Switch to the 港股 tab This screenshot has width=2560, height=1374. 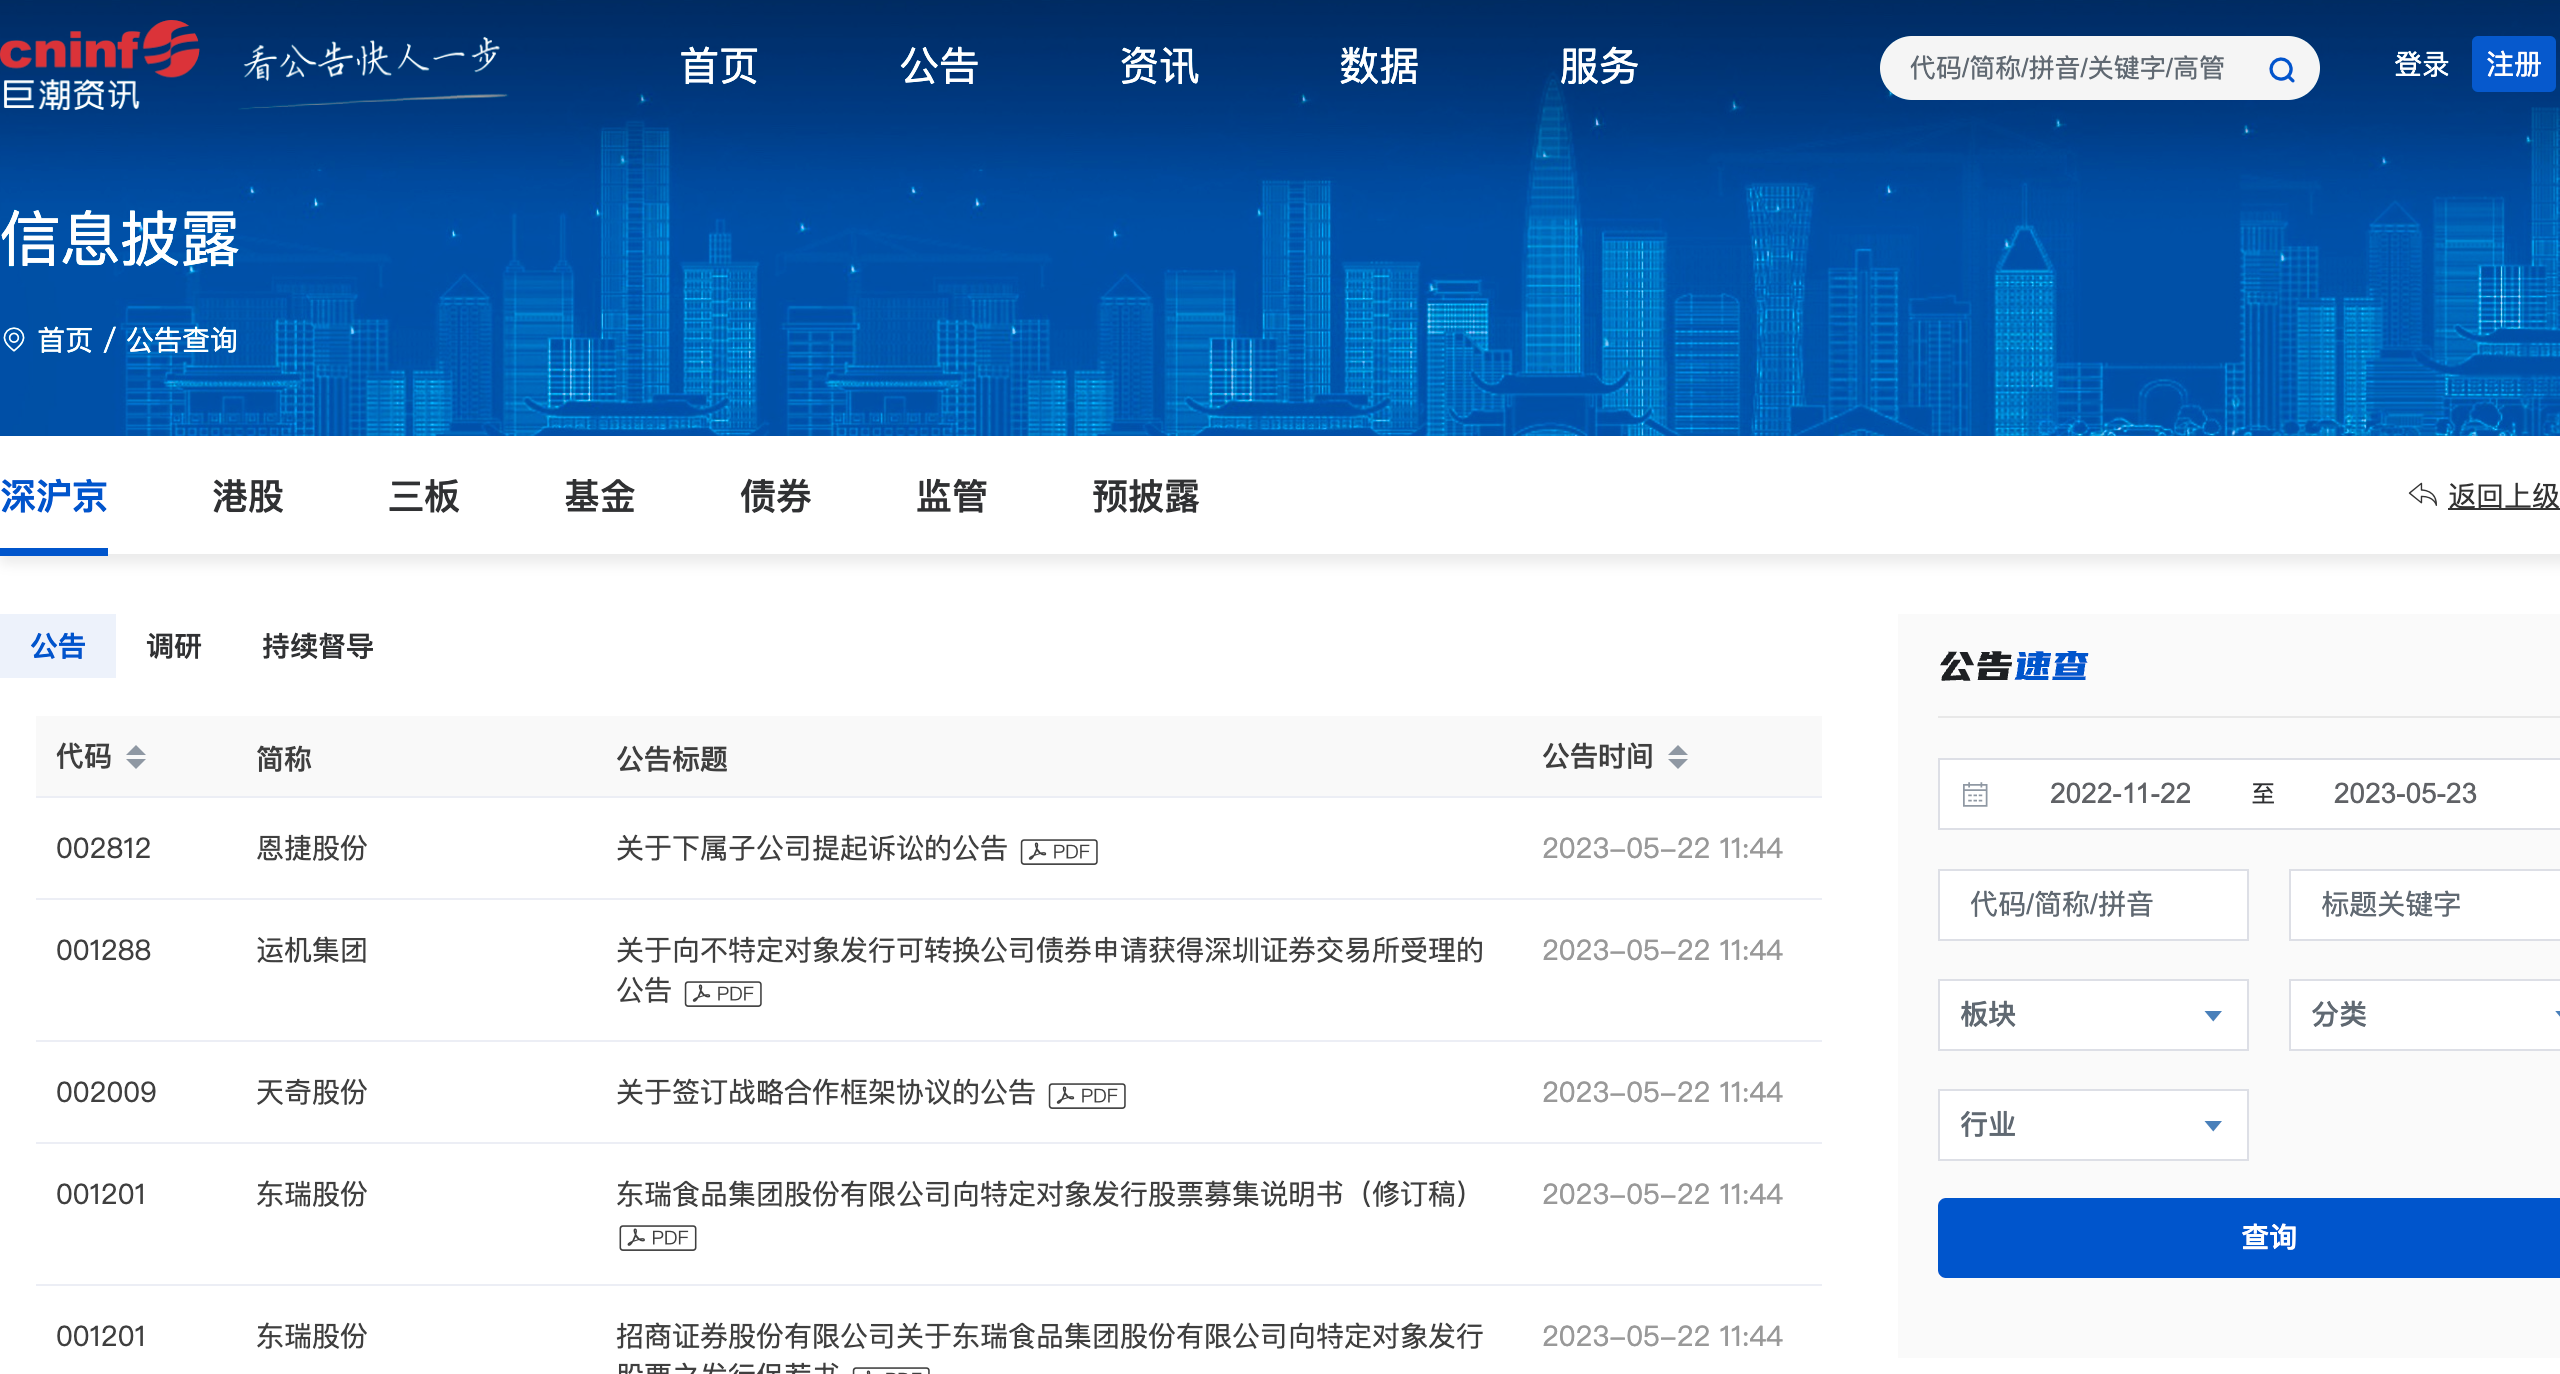click(x=248, y=496)
